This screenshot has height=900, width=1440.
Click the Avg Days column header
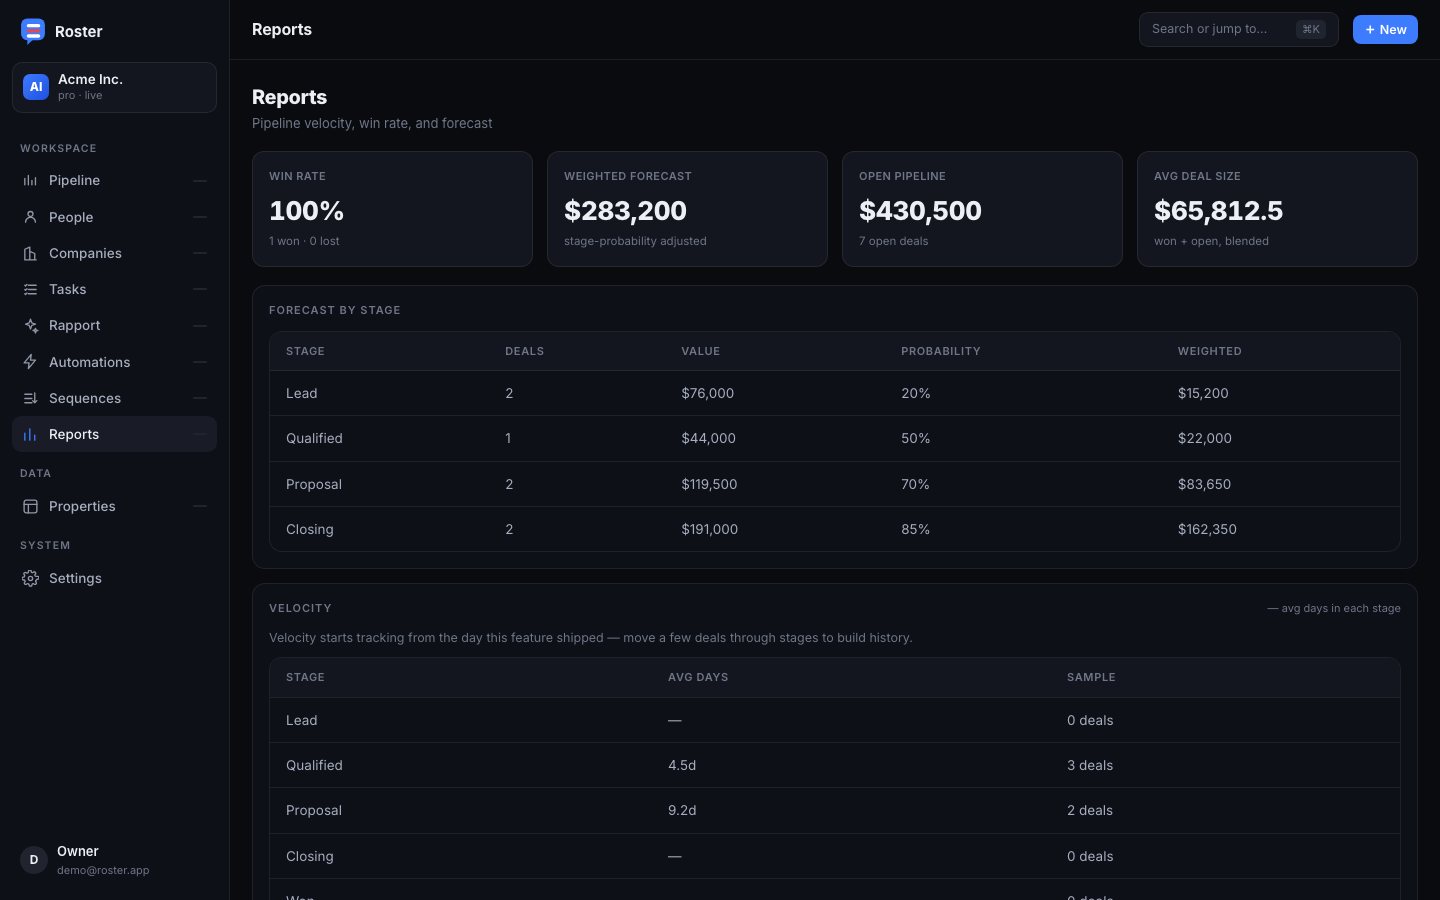tap(698, 677)
